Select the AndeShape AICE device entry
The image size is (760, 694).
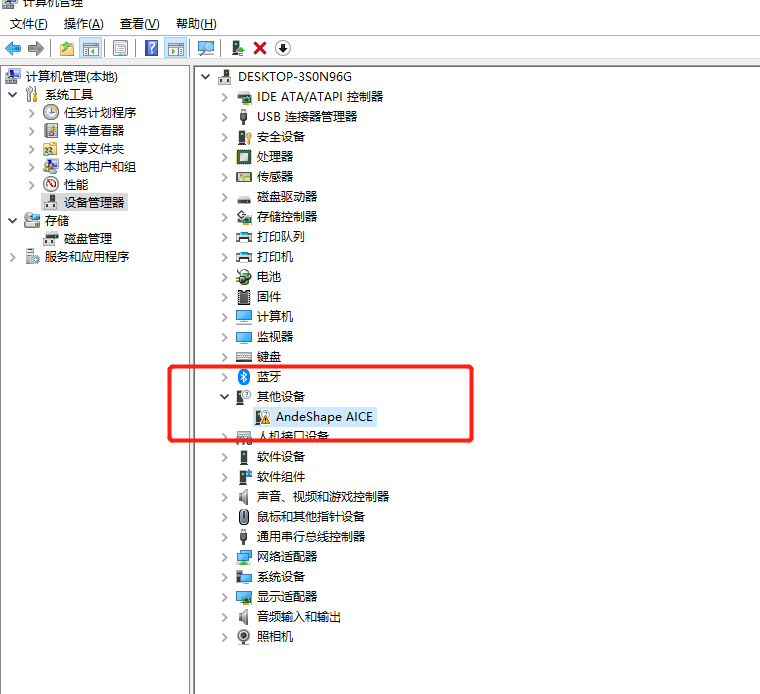tap(324, 417)
